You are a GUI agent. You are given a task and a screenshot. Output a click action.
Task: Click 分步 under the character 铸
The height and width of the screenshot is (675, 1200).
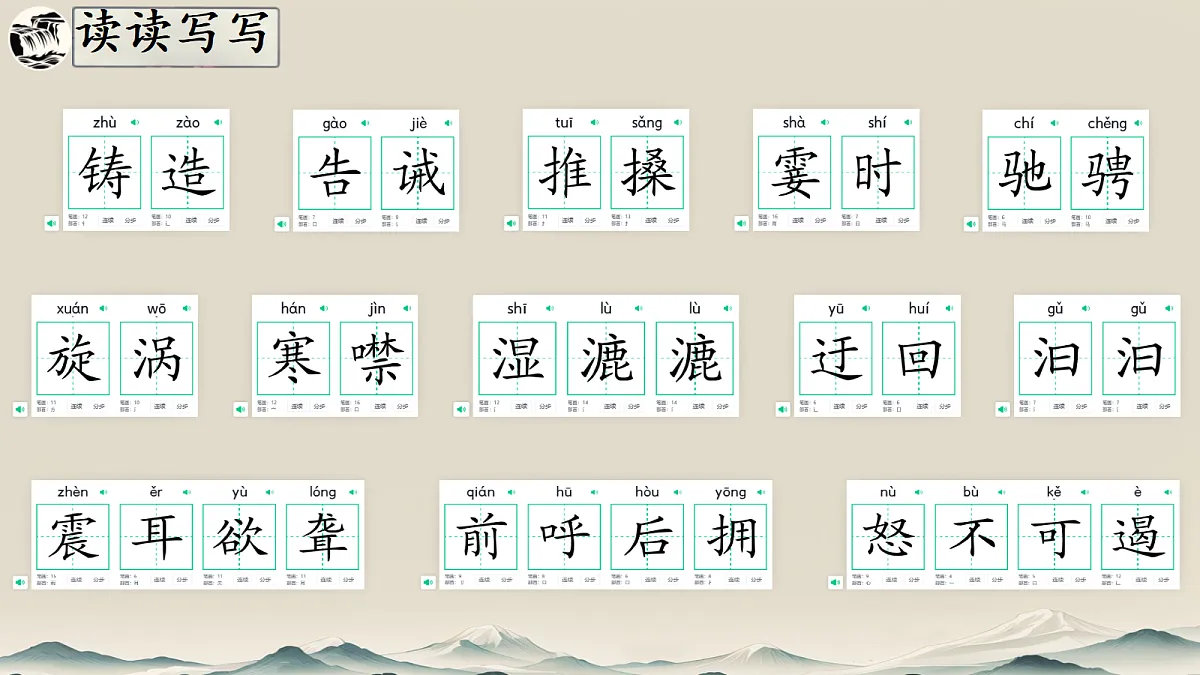(130, 220)
